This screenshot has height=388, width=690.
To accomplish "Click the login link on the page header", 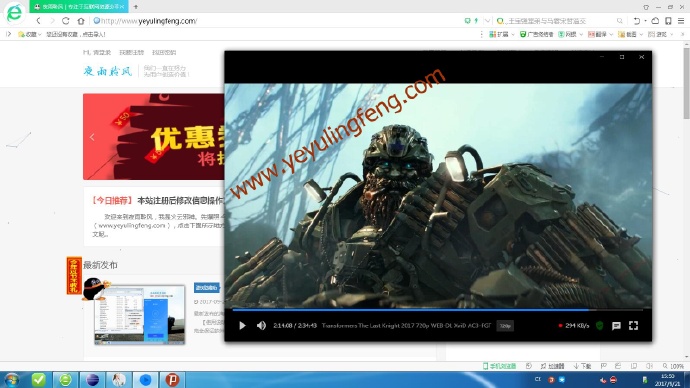I will click(x=97, y=52).
